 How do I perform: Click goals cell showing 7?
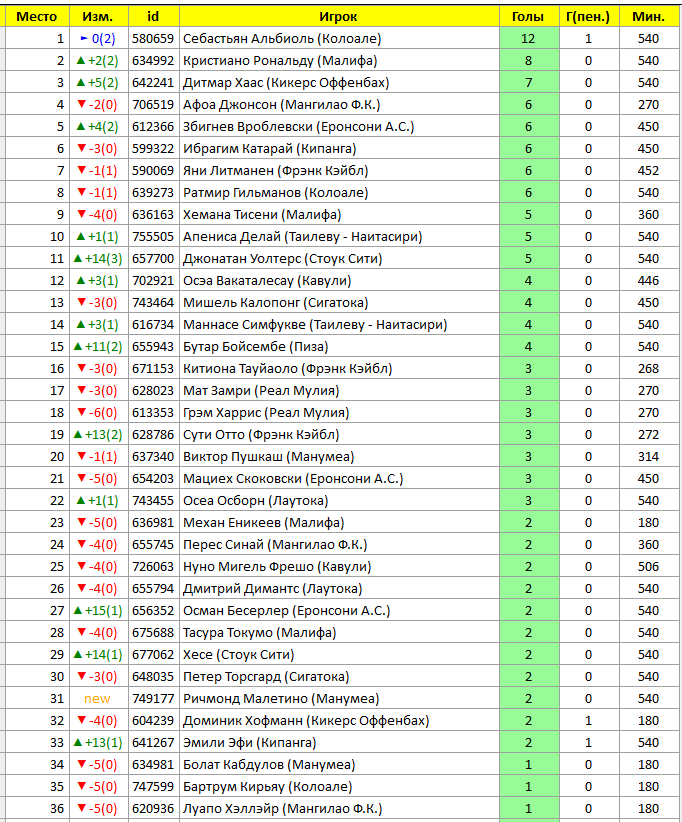pos(528,83)
